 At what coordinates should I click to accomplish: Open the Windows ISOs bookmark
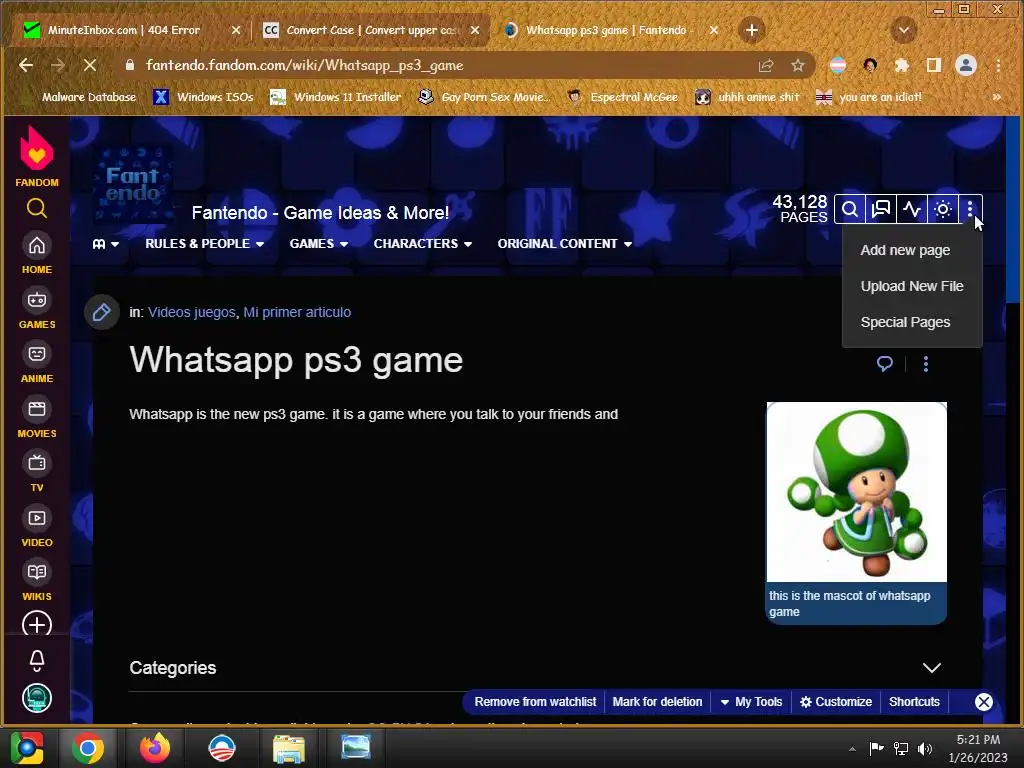(203, 97)
